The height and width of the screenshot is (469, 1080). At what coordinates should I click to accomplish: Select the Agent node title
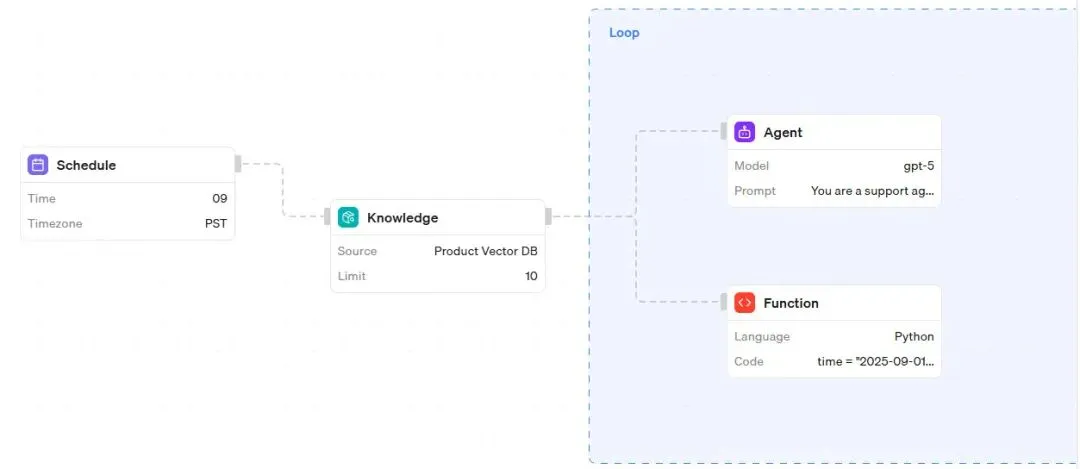783,132
